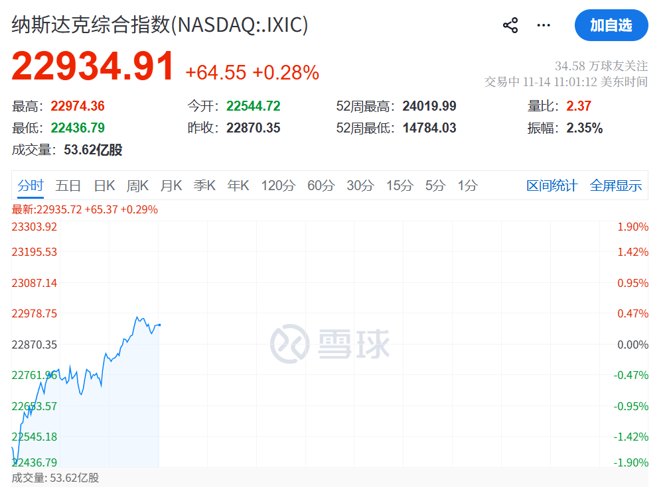Show the 季K chart
The width and height of the screenshot is (667, 487).
[x=204, y=185]
